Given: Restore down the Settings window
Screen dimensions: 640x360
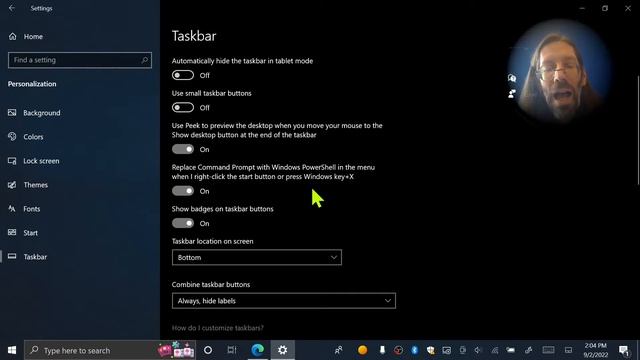Looking at the screenshot, I should coord(605,8).
